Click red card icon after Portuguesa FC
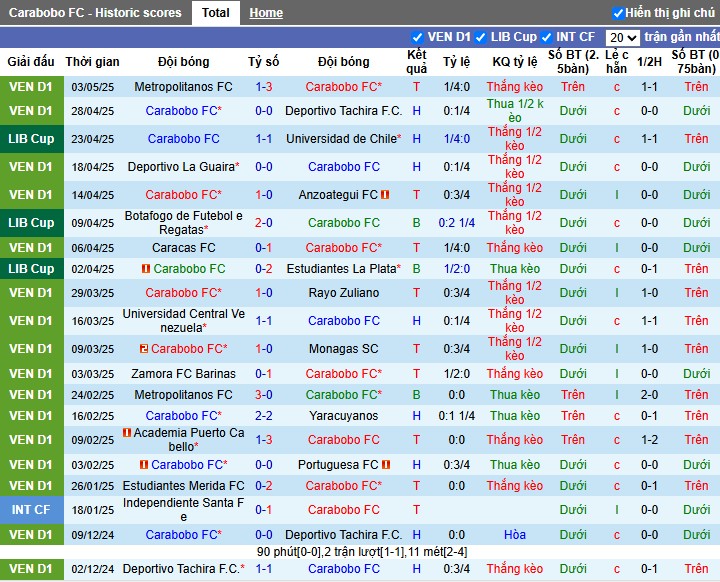This screenshot has width=720, height=582. [386, 464]
